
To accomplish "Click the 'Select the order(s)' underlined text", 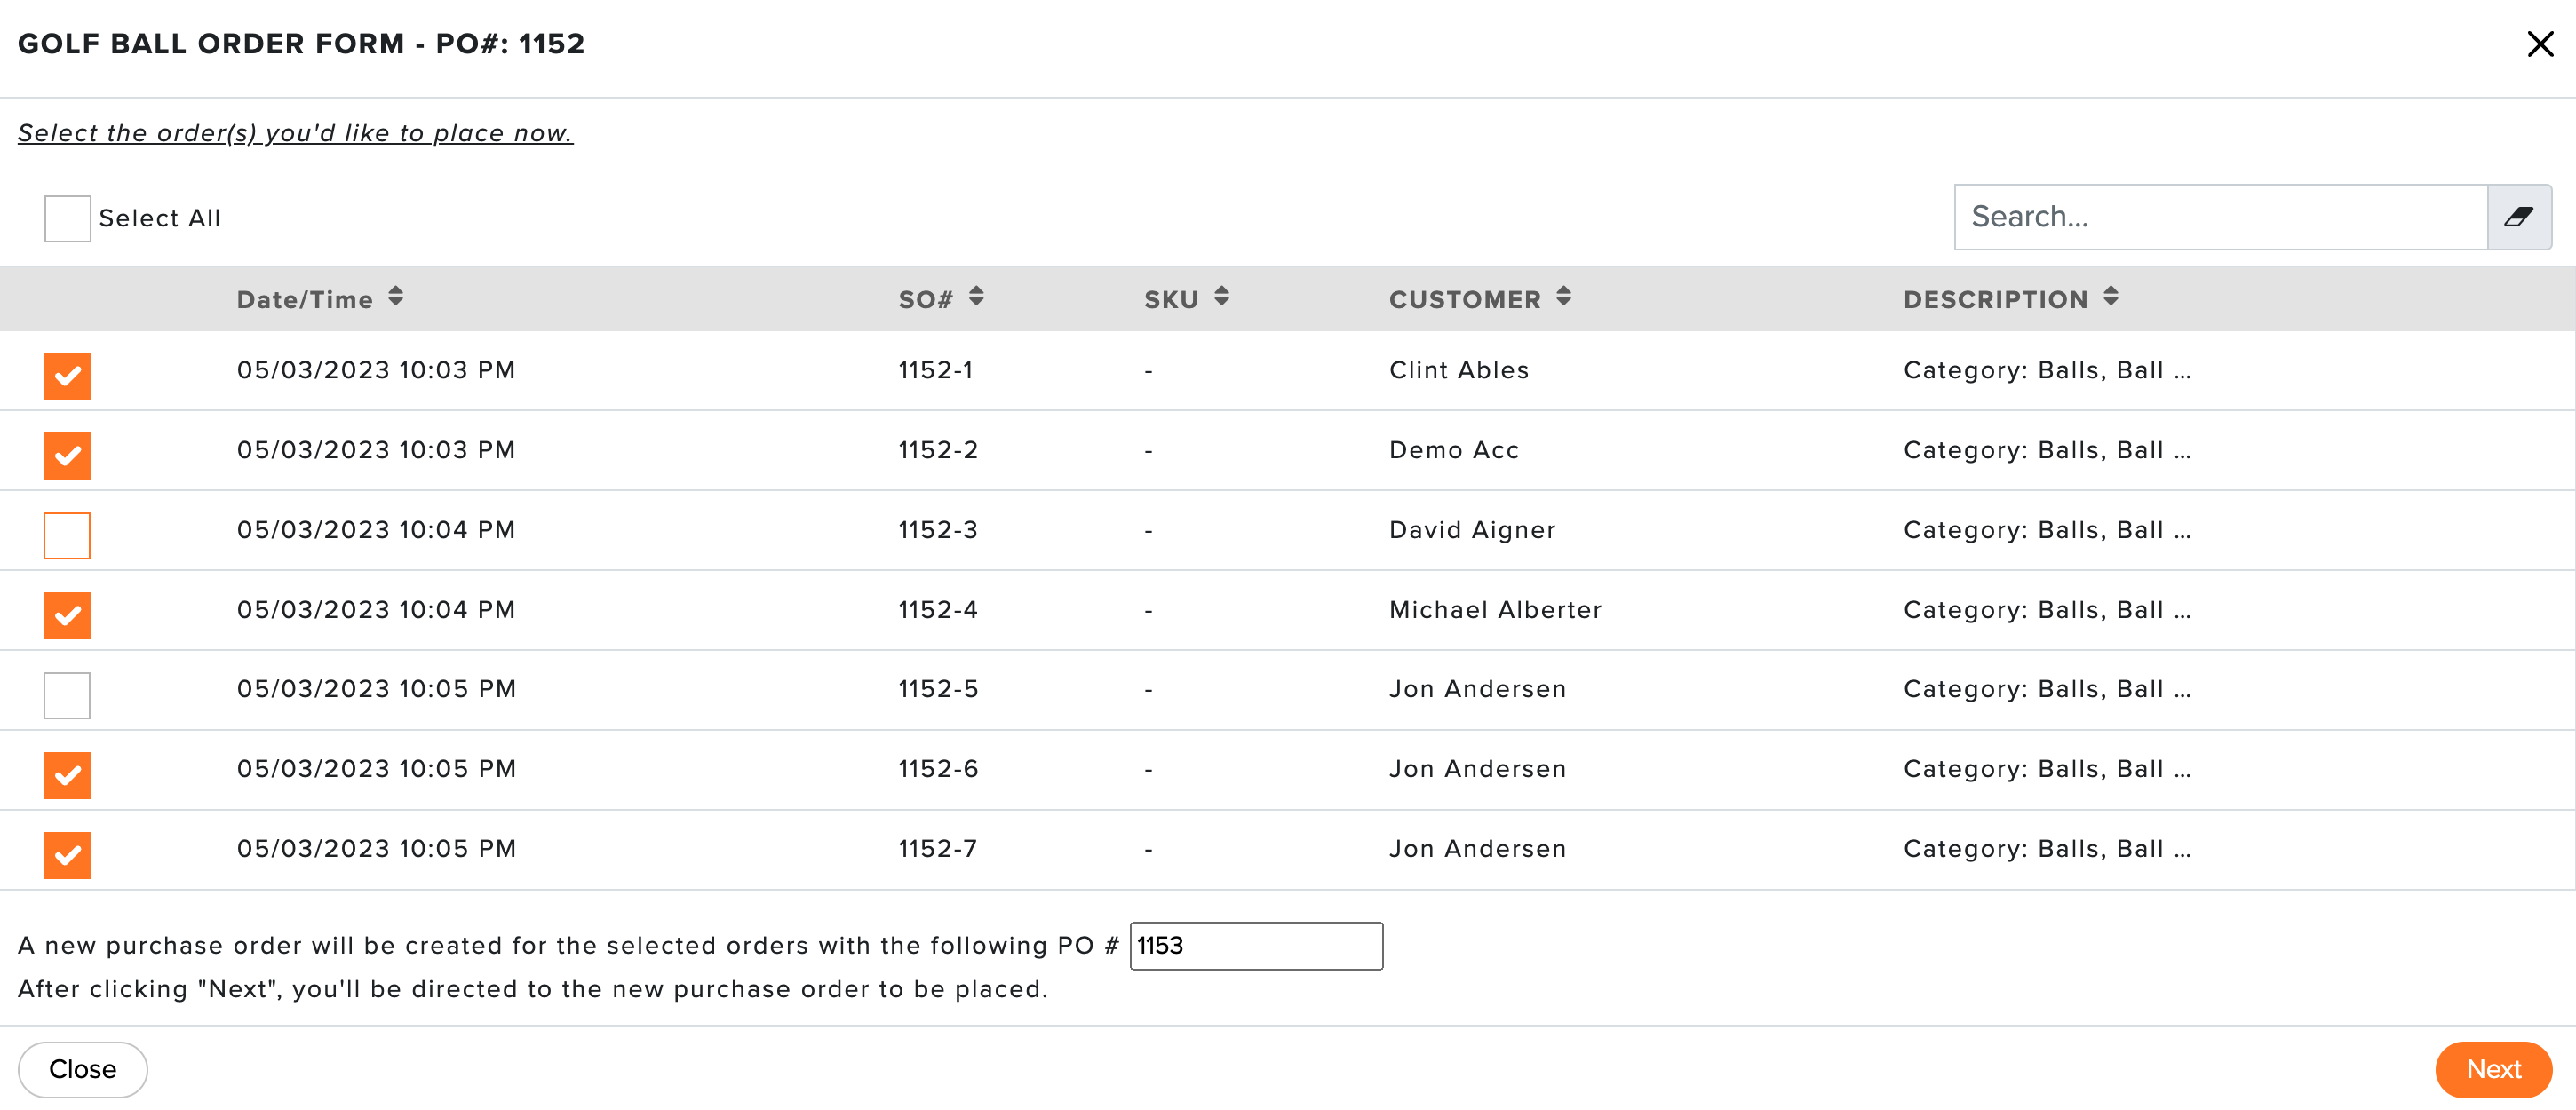I will [295, 133].
